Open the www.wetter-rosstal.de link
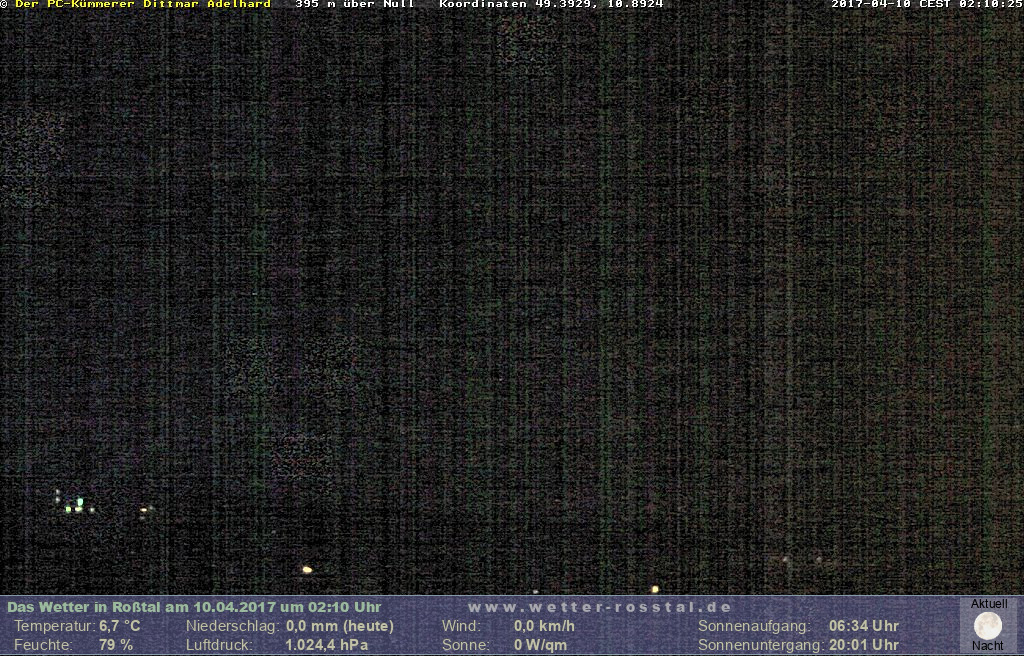Image resolution: width=1024 pixels, height=656 pixels. [600, 607]
